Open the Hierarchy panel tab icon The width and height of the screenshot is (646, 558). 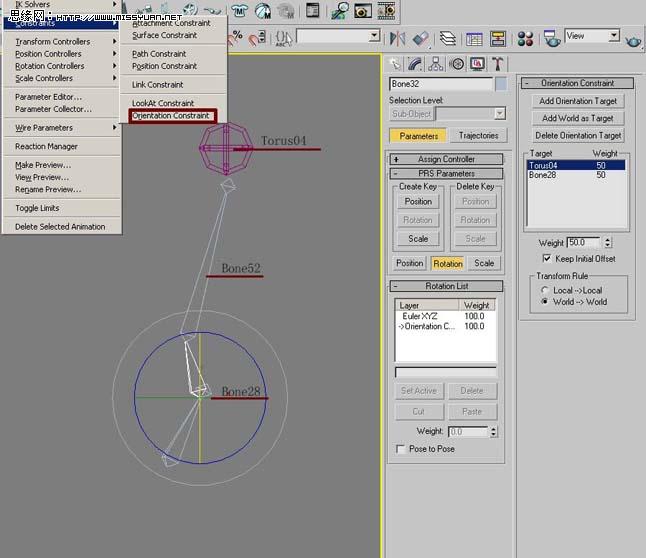435,64
